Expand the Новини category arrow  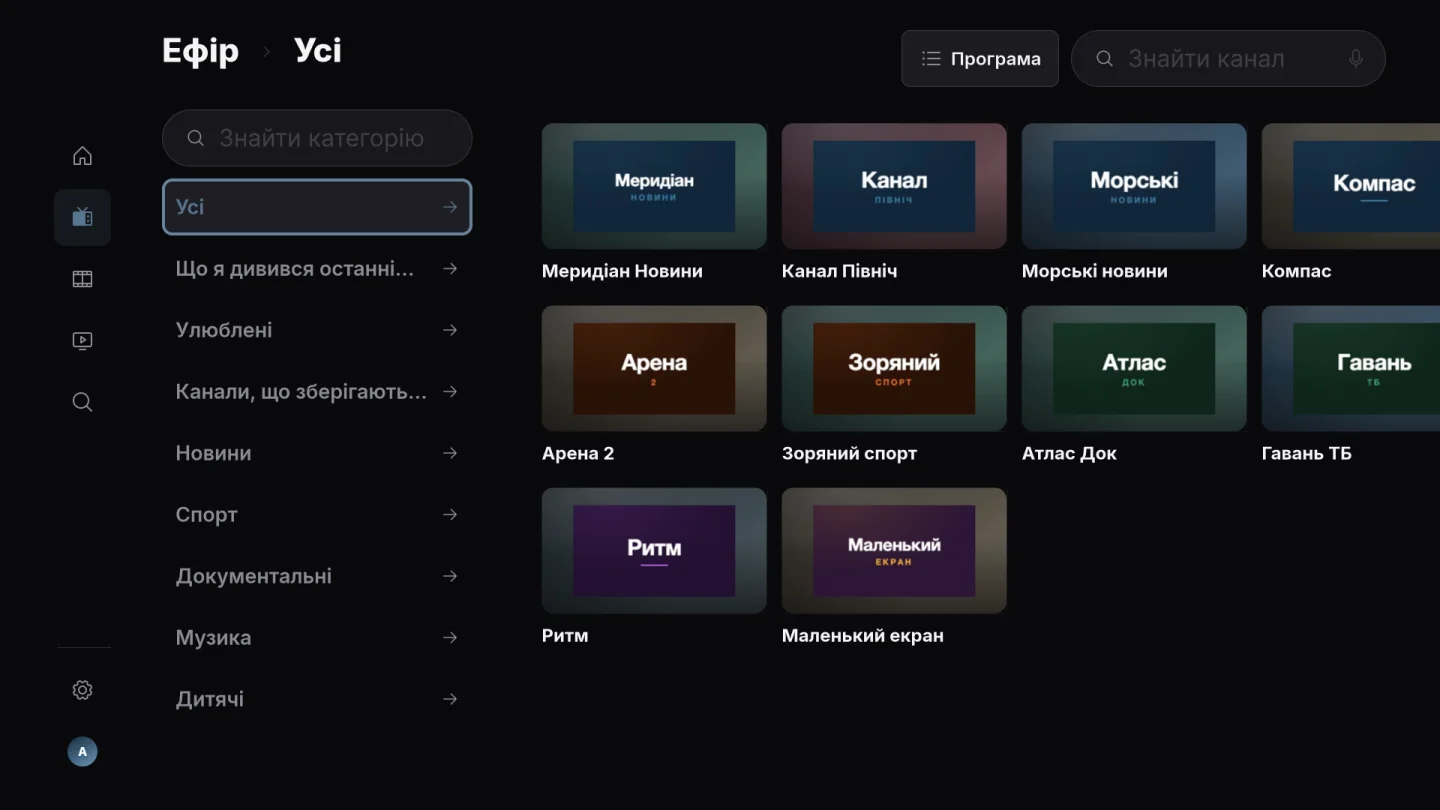pos(450,453)
